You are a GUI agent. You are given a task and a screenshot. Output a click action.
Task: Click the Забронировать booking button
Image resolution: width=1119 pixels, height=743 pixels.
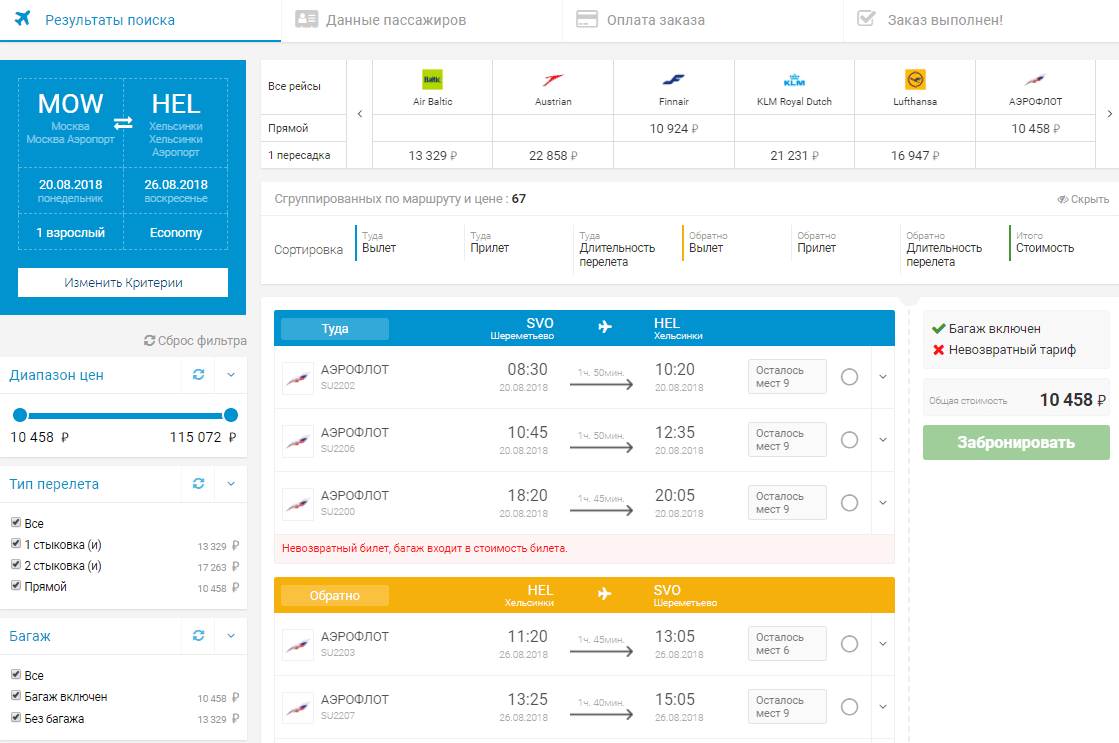1016,443
